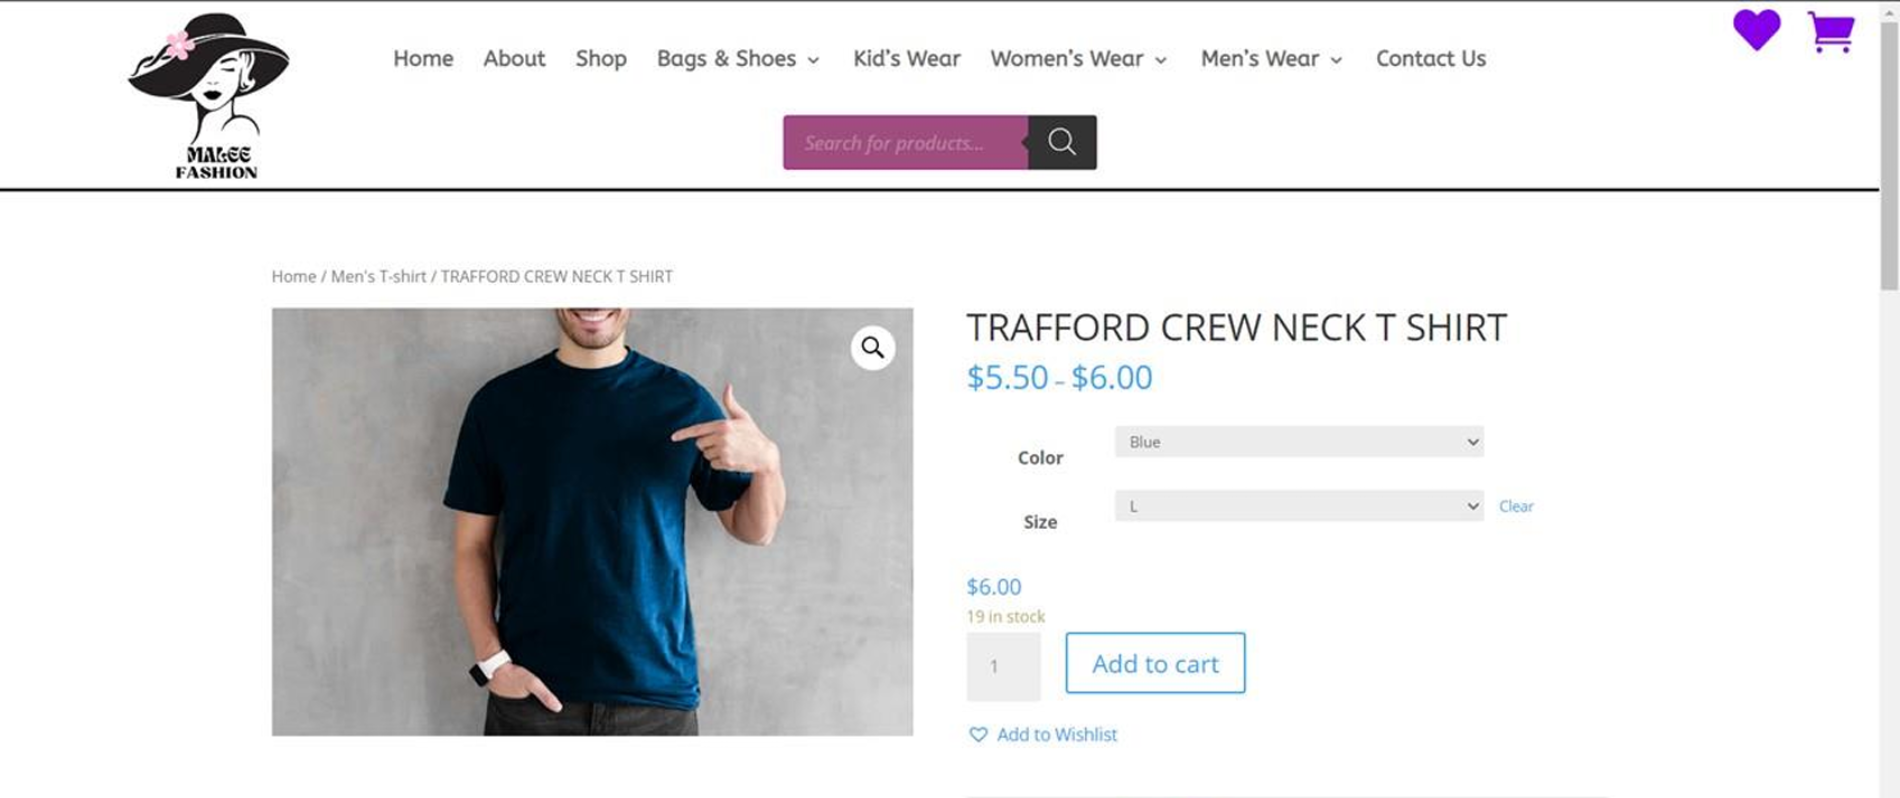Click the heart icon beside Add to Wishlist
The height and width of the screenshot is (798, 1900).
tap(977, 734)
